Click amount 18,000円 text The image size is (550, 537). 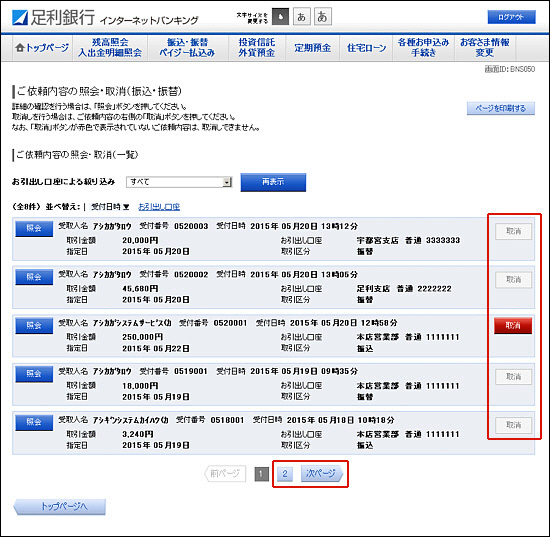(x=140, y=386)
